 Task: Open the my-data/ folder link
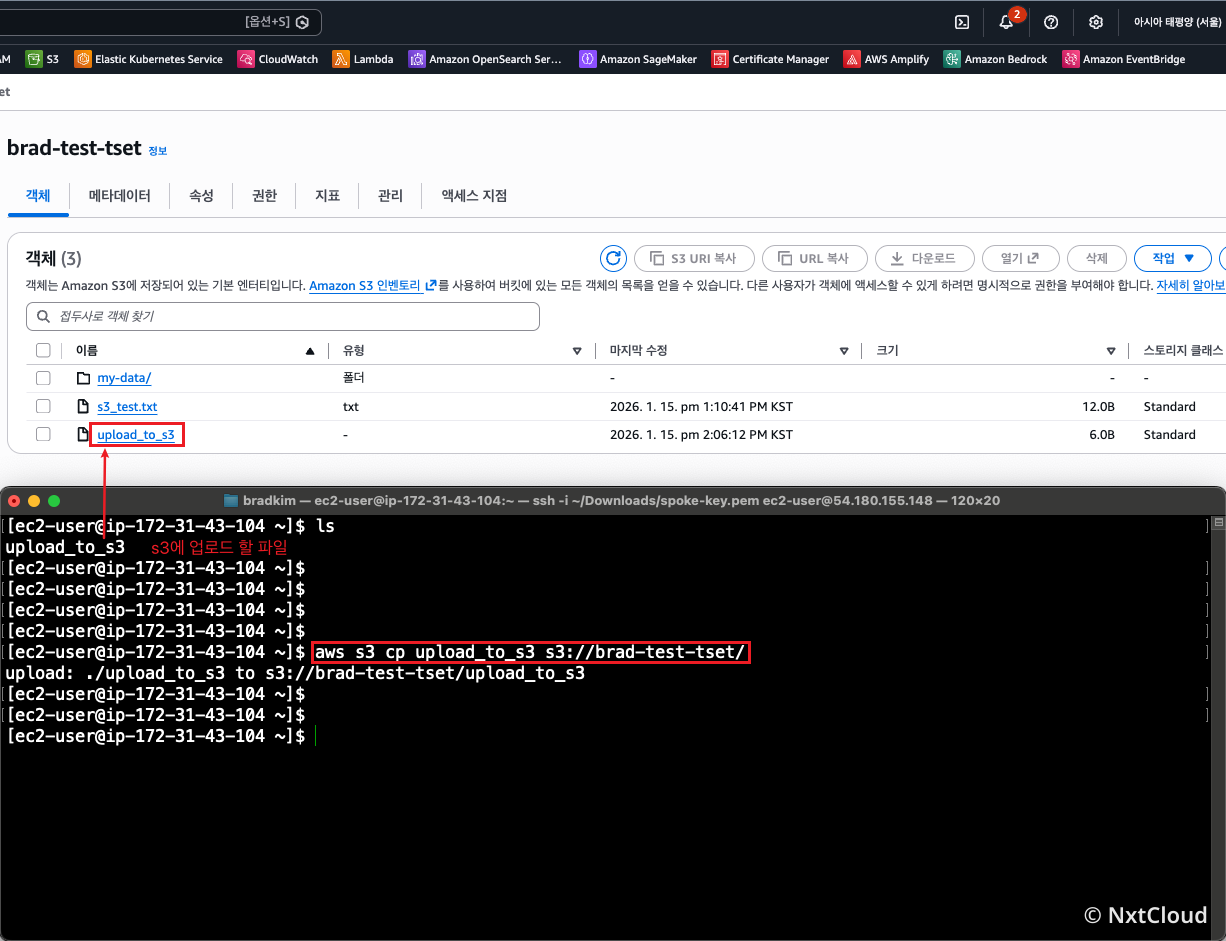124,378
